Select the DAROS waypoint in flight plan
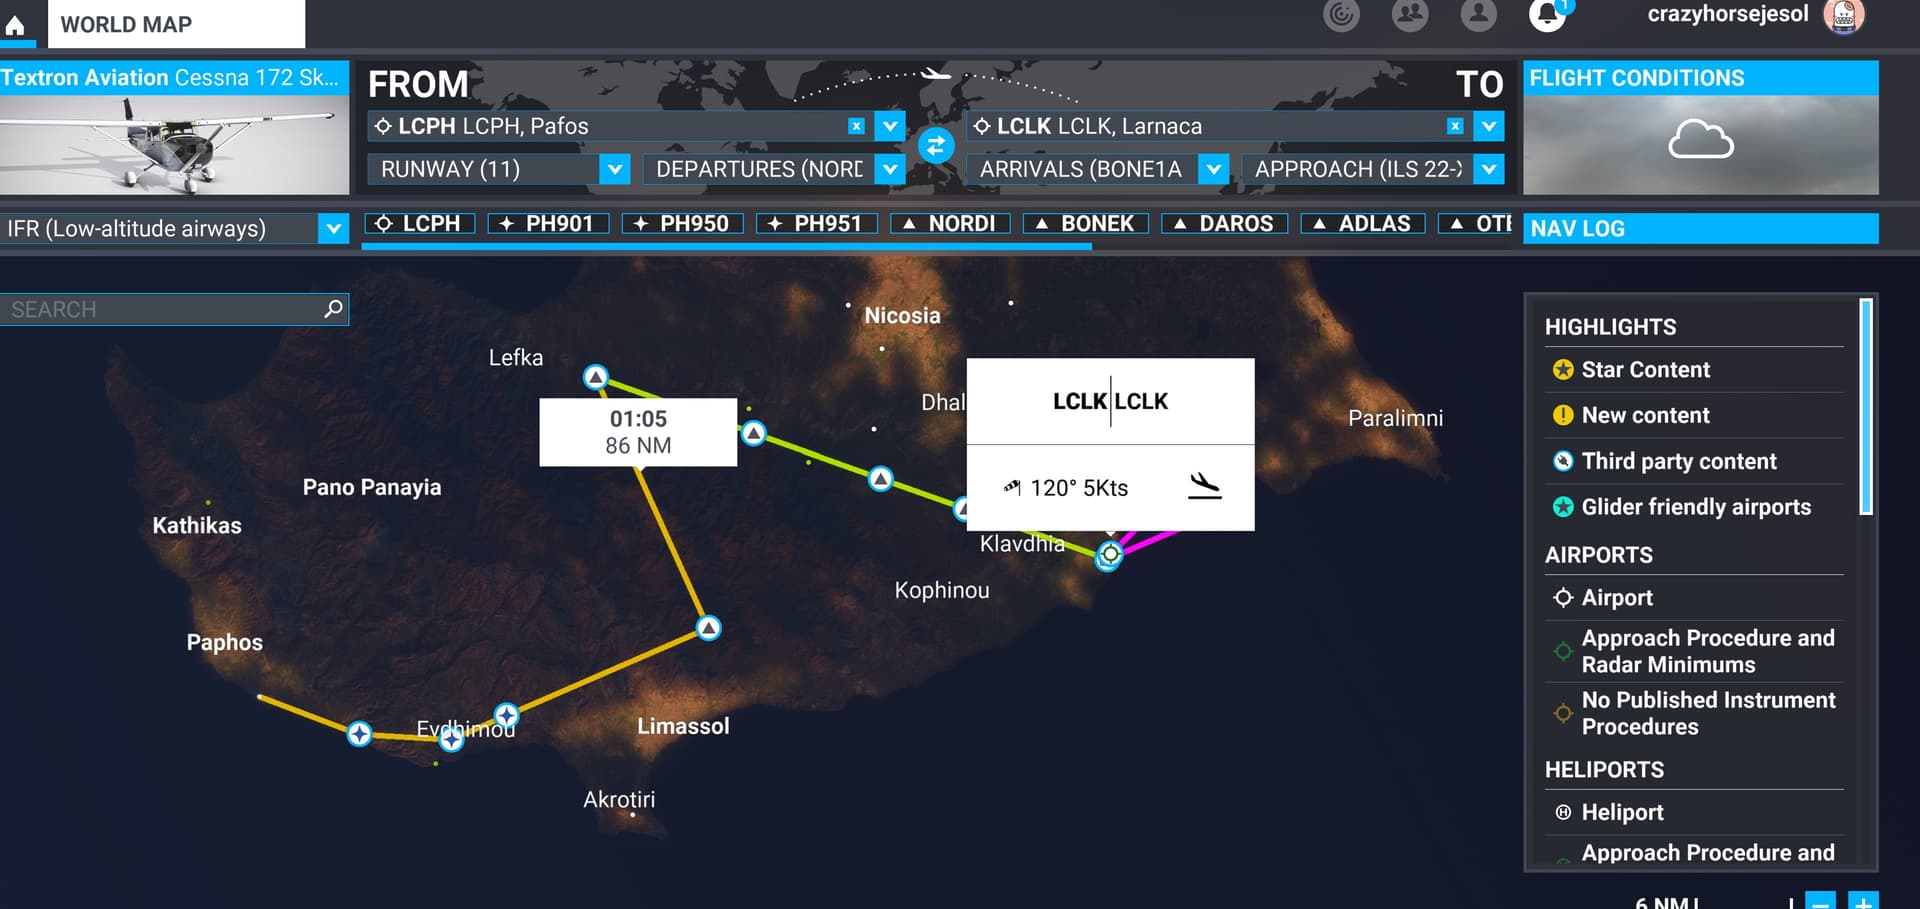Viewport: 1920px width, 909px height. coord(1225,224)
